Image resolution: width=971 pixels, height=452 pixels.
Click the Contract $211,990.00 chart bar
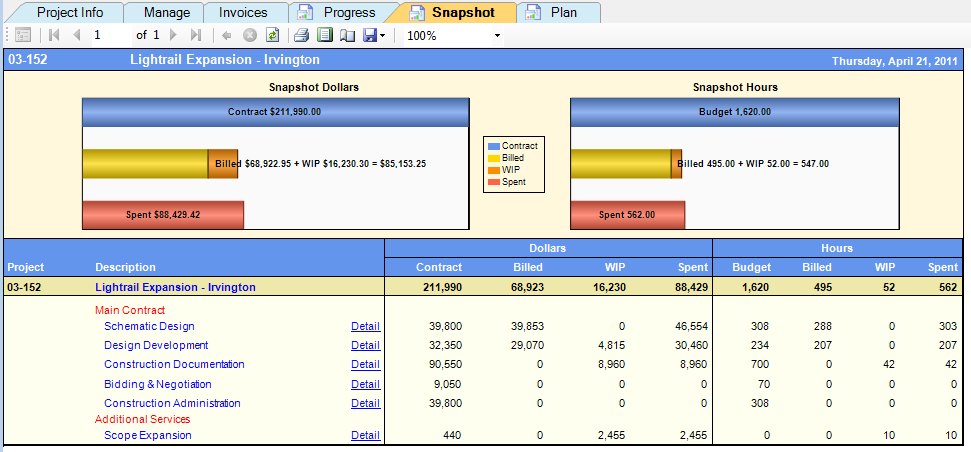tap(275, 112)
